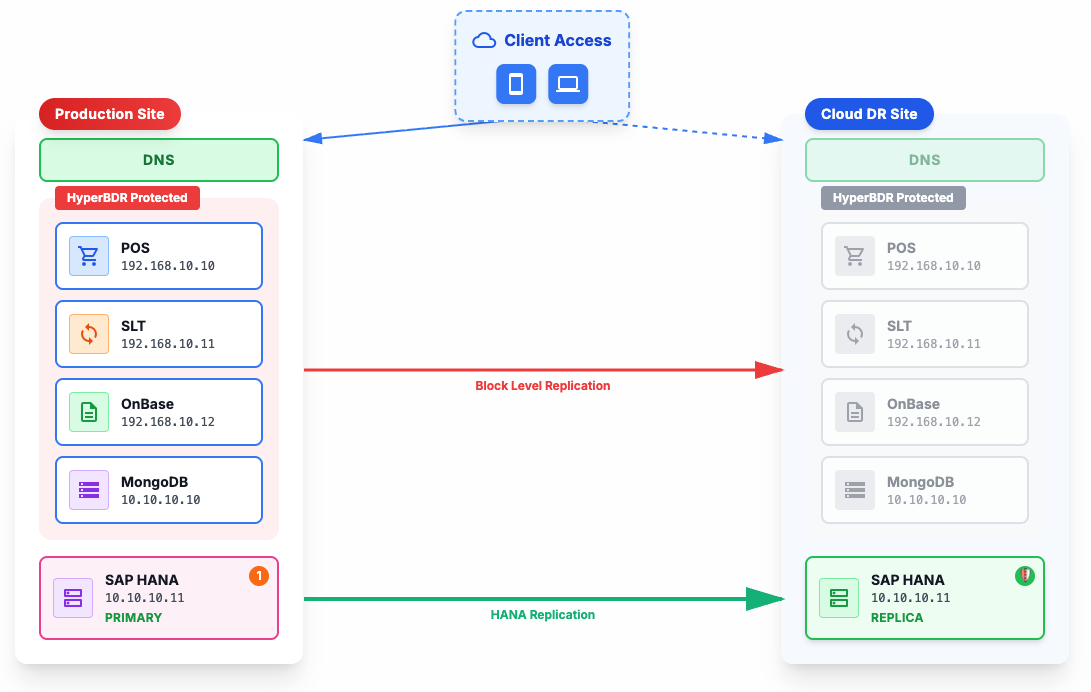The width and height of the screenshot is (1091, 692).
Task: Click the Cloud DR Site DNS box
Action: (925, 160)
